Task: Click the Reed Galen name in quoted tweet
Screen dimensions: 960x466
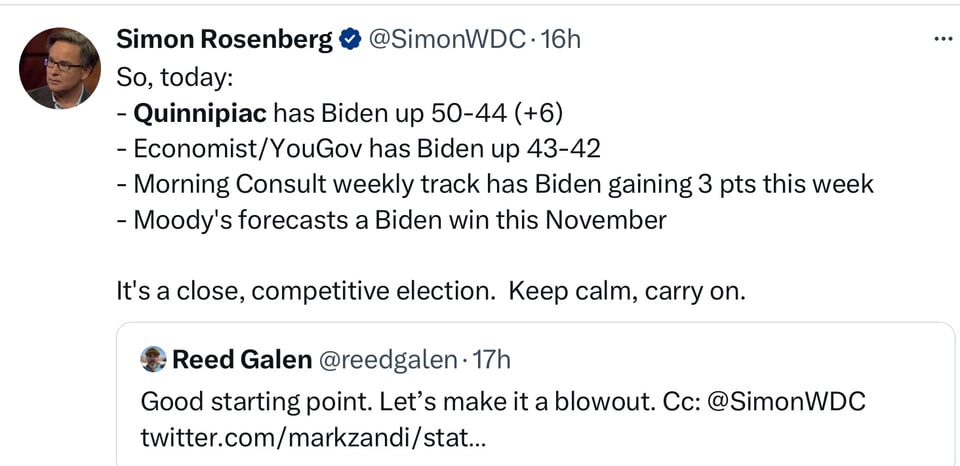Action: pyautogui.click(x=242, y=360)
